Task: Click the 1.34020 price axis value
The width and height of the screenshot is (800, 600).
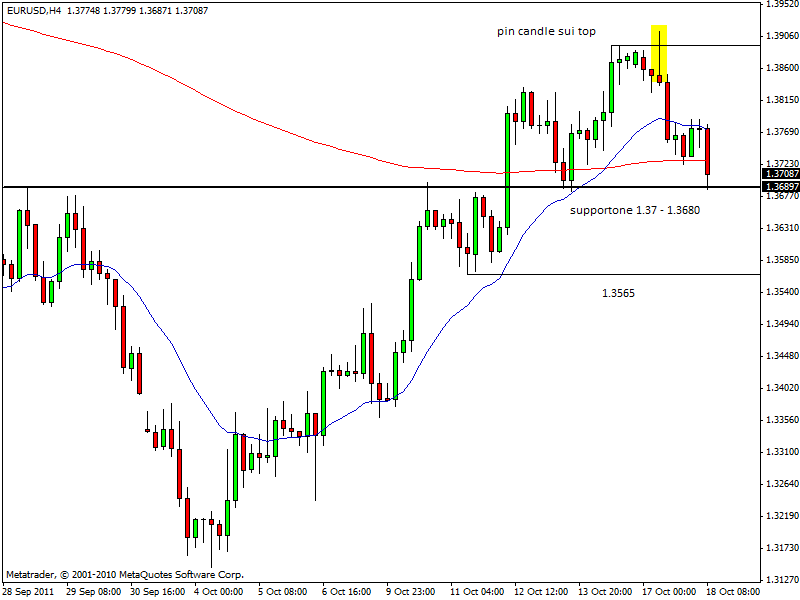Action: click(x=780, y=388)
